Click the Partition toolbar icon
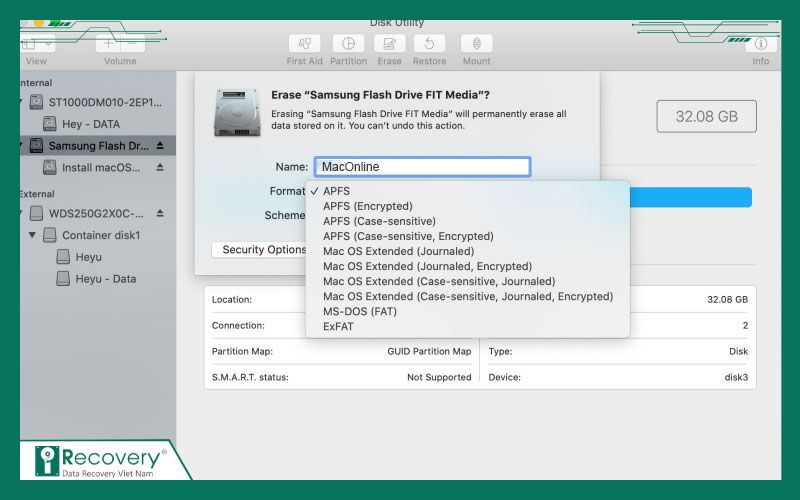Screen dimensions: 800x500 coord(348,44)
